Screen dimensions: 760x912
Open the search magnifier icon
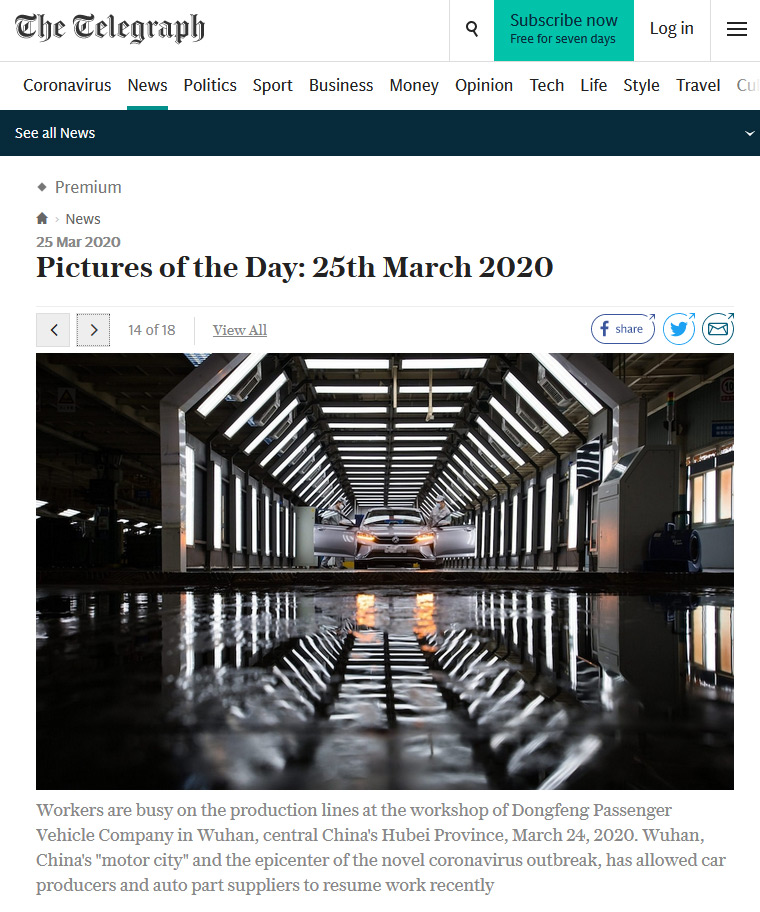click(x=472, y=29)
